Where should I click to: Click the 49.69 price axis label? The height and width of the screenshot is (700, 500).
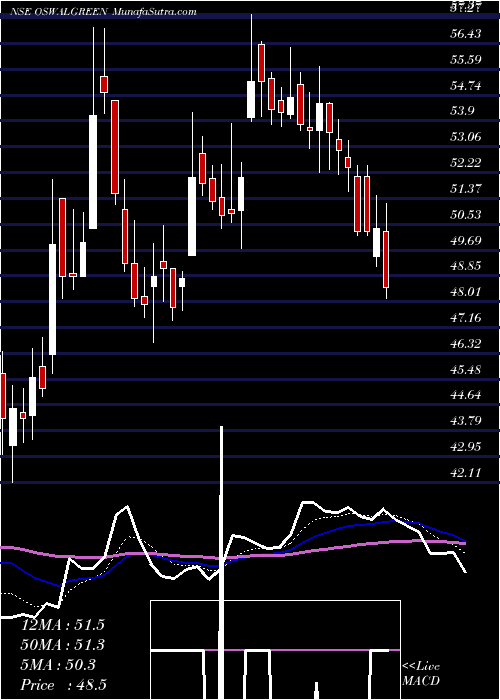466,240
